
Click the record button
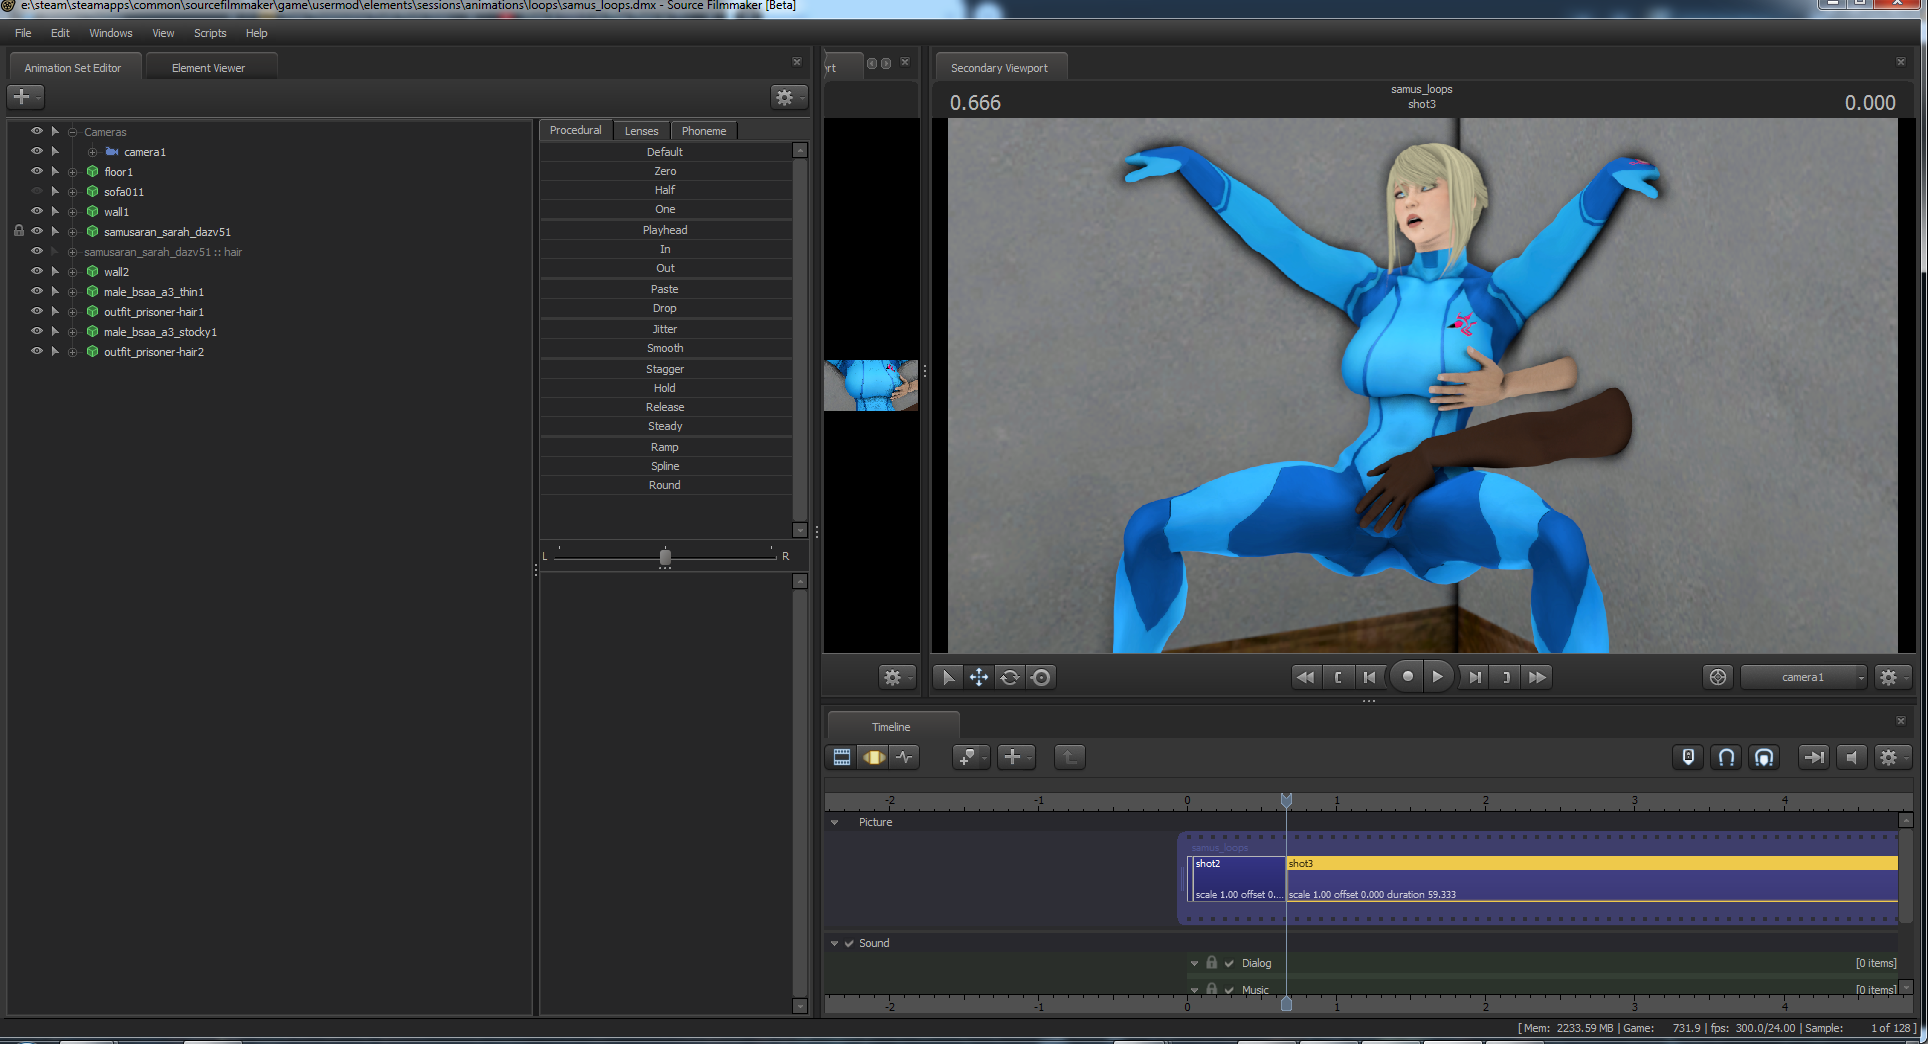point(1407,677)
